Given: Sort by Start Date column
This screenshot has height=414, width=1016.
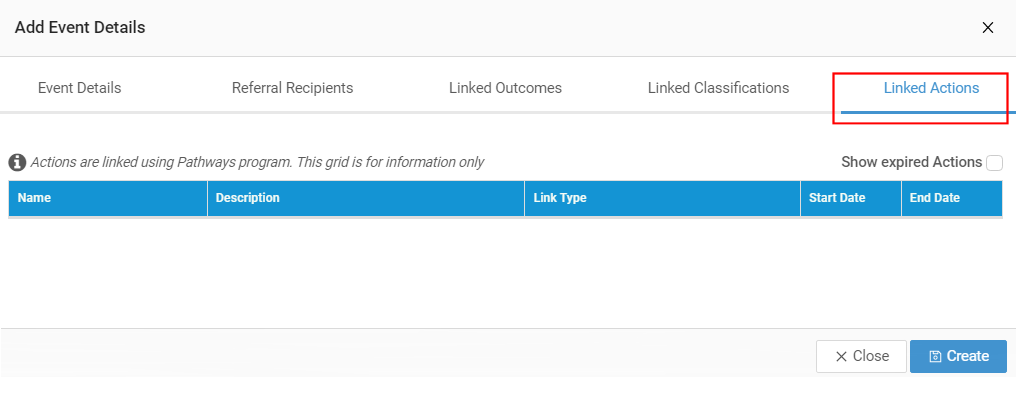Looking at the screenshot, I should [851, 198].
